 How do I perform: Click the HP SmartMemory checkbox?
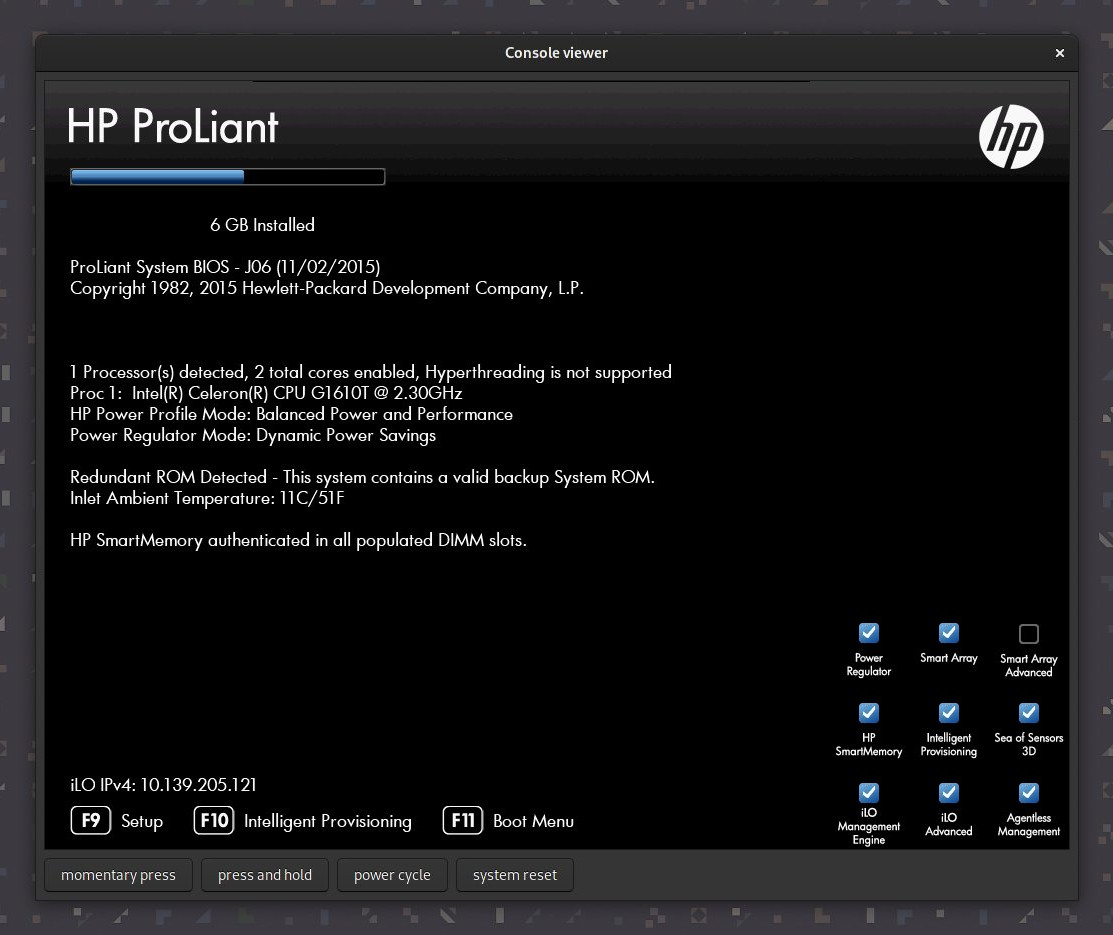(869, 712)
